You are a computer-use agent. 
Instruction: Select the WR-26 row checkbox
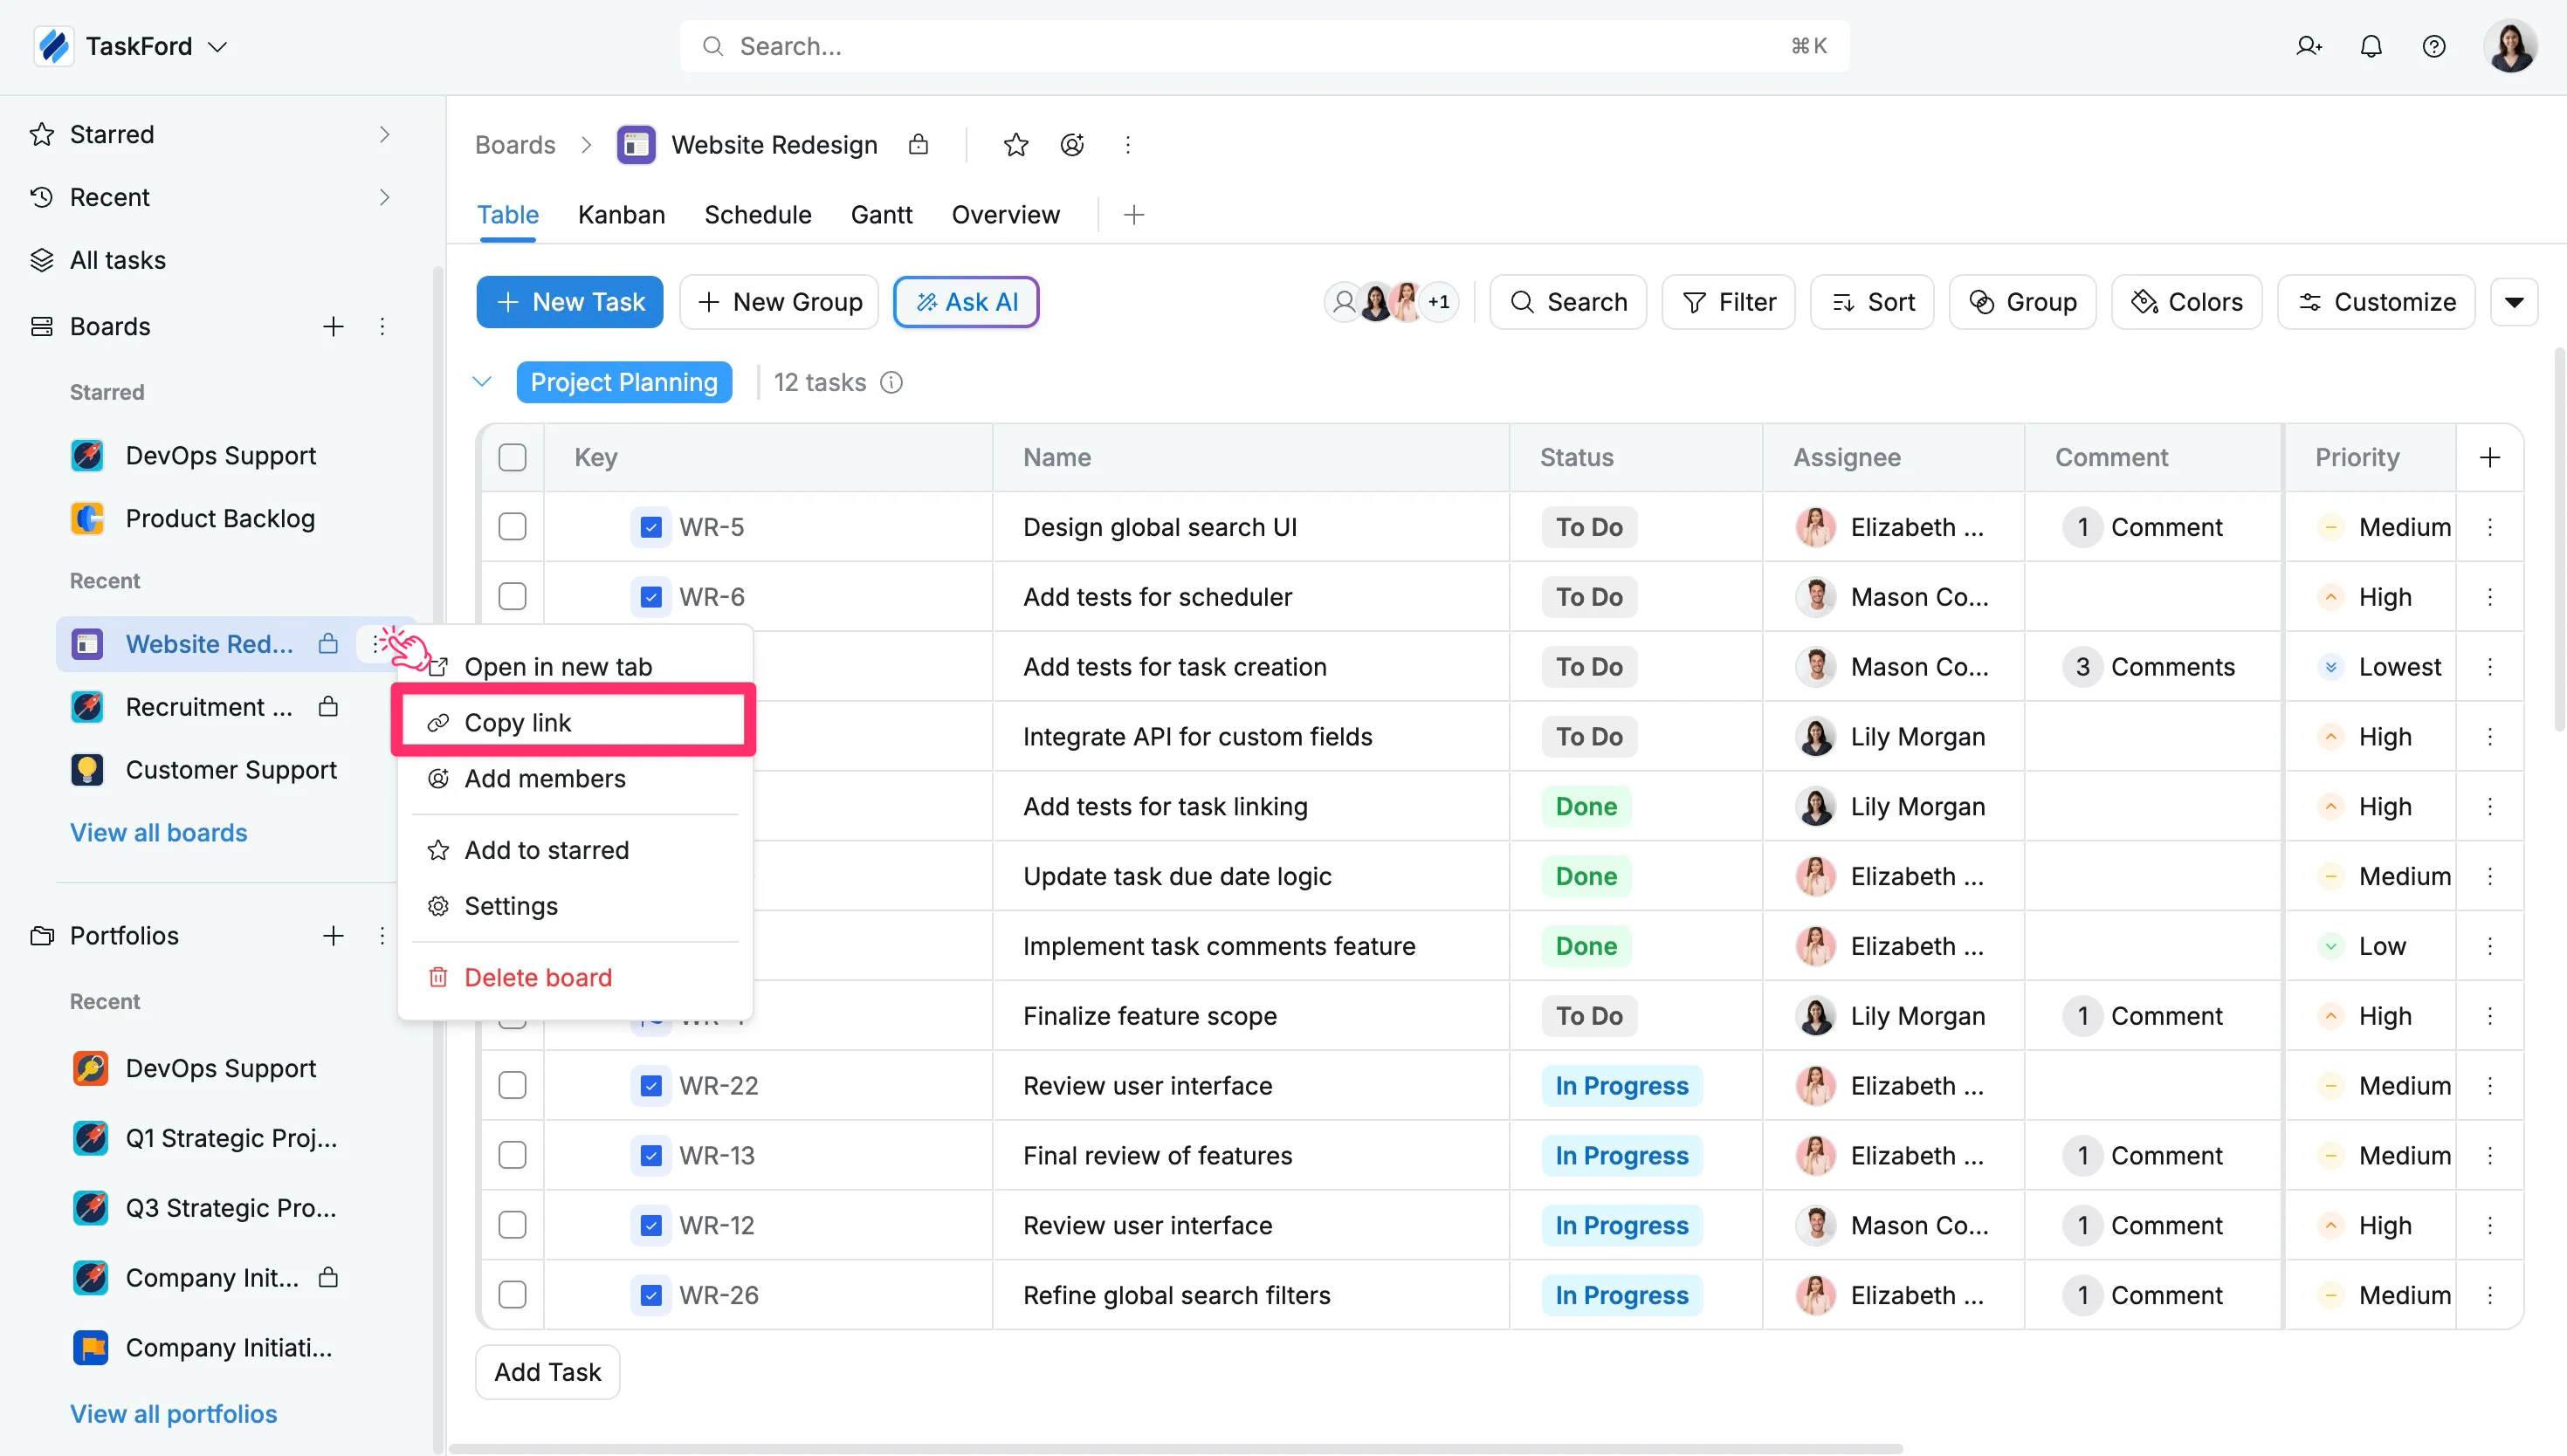coord(512,1295)
